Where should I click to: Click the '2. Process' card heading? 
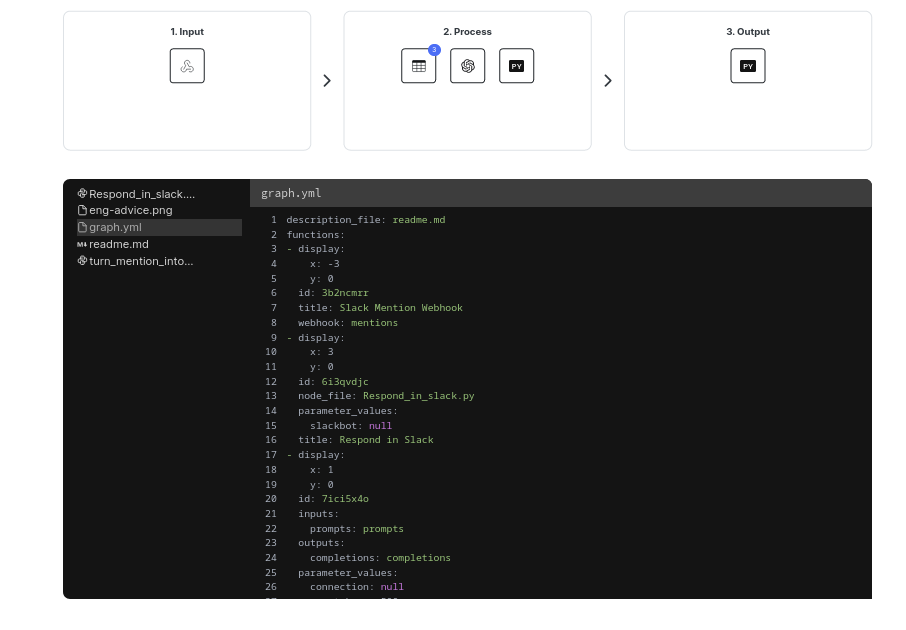[x=467, y=32]
